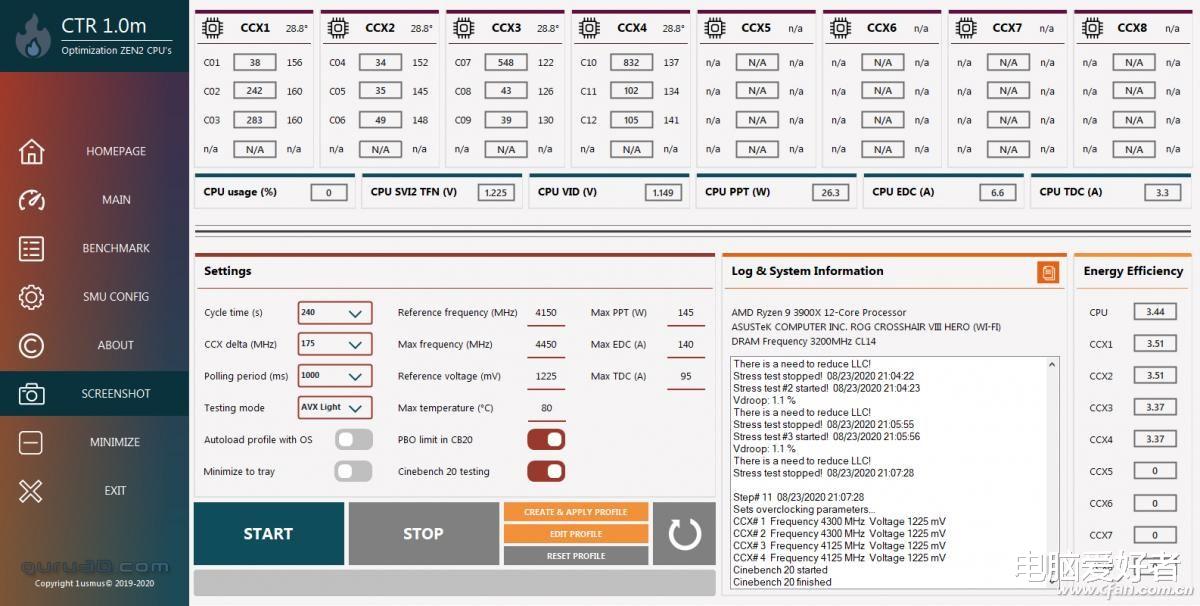Click the CCX1 chip icon

[x=212, y=28]
